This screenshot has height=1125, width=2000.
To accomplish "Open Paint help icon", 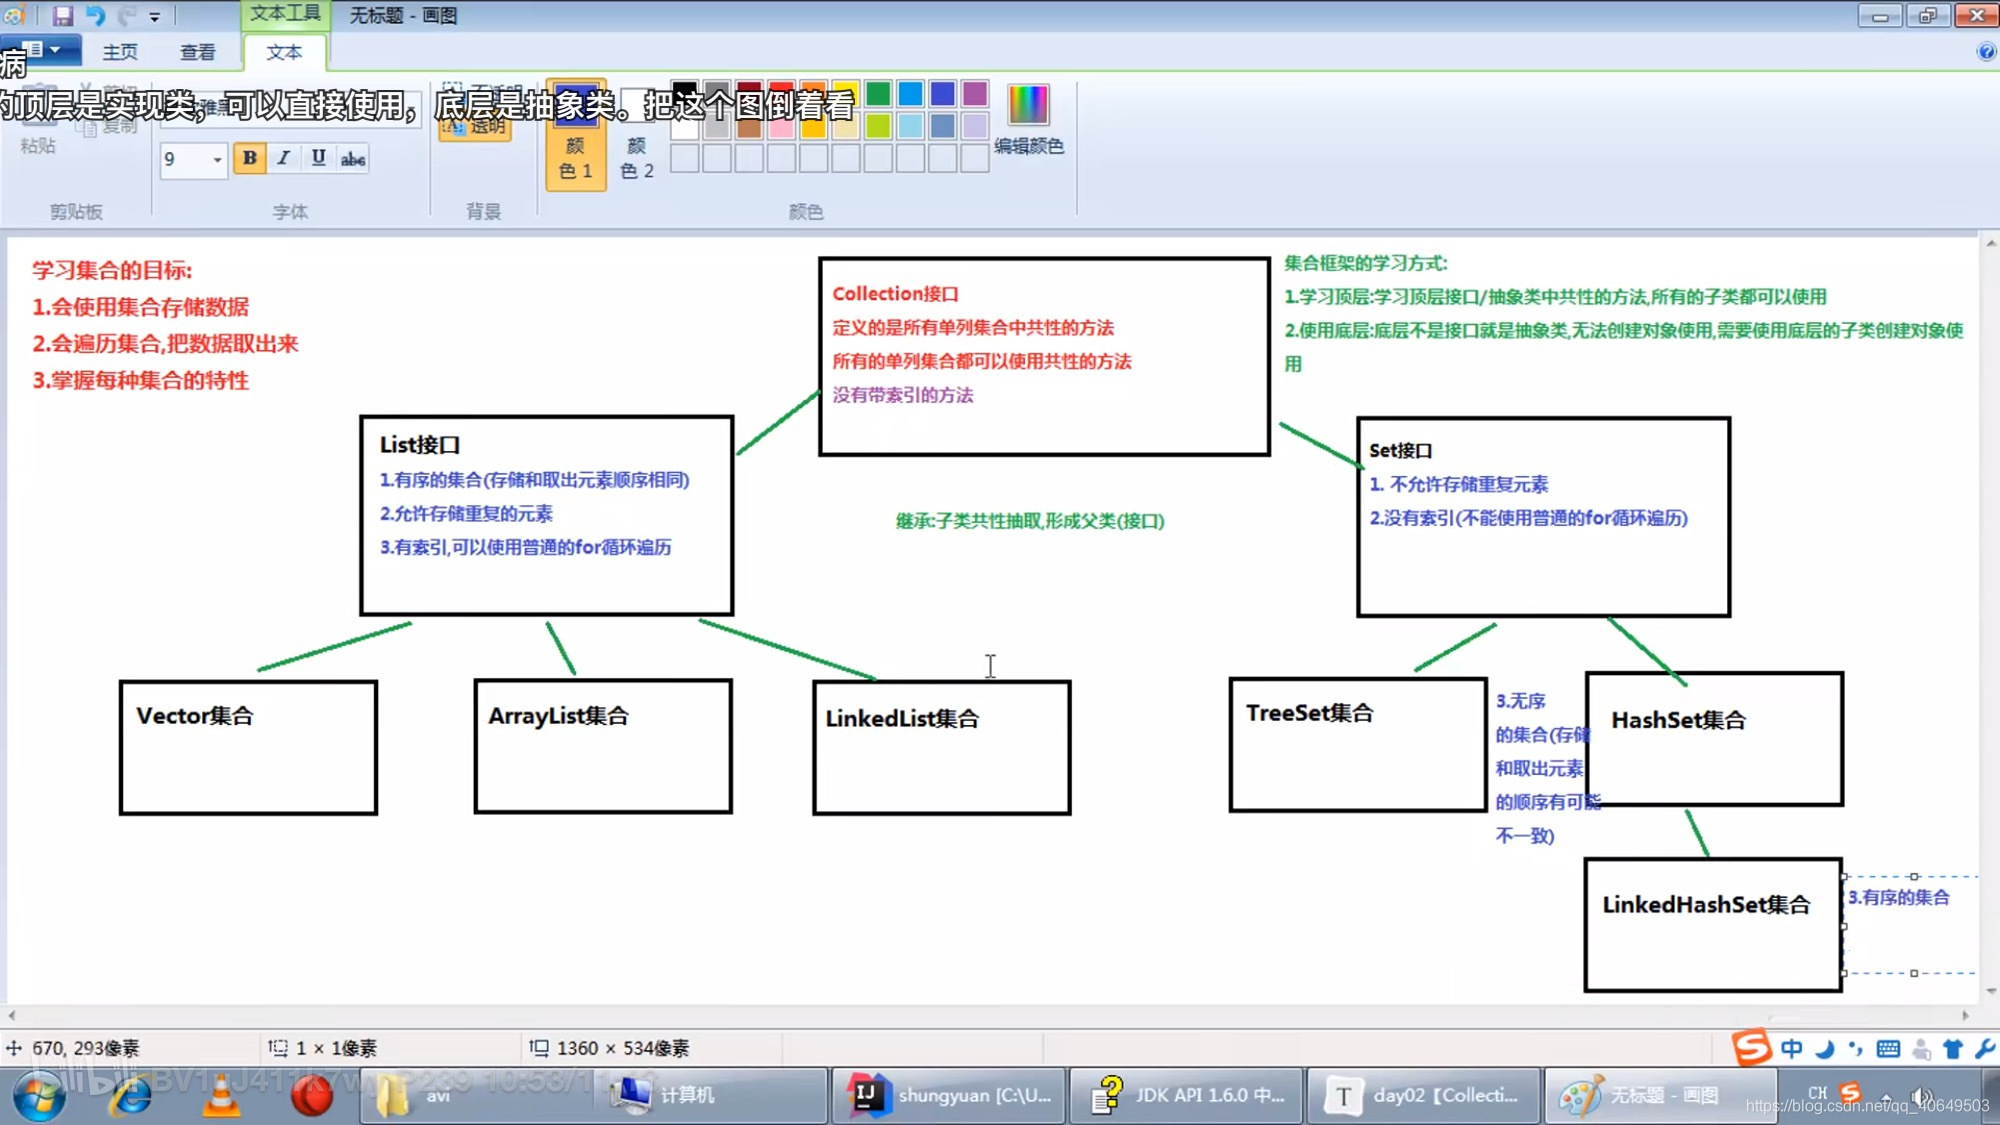I will pyautogui.click(x=1986, y=52).
